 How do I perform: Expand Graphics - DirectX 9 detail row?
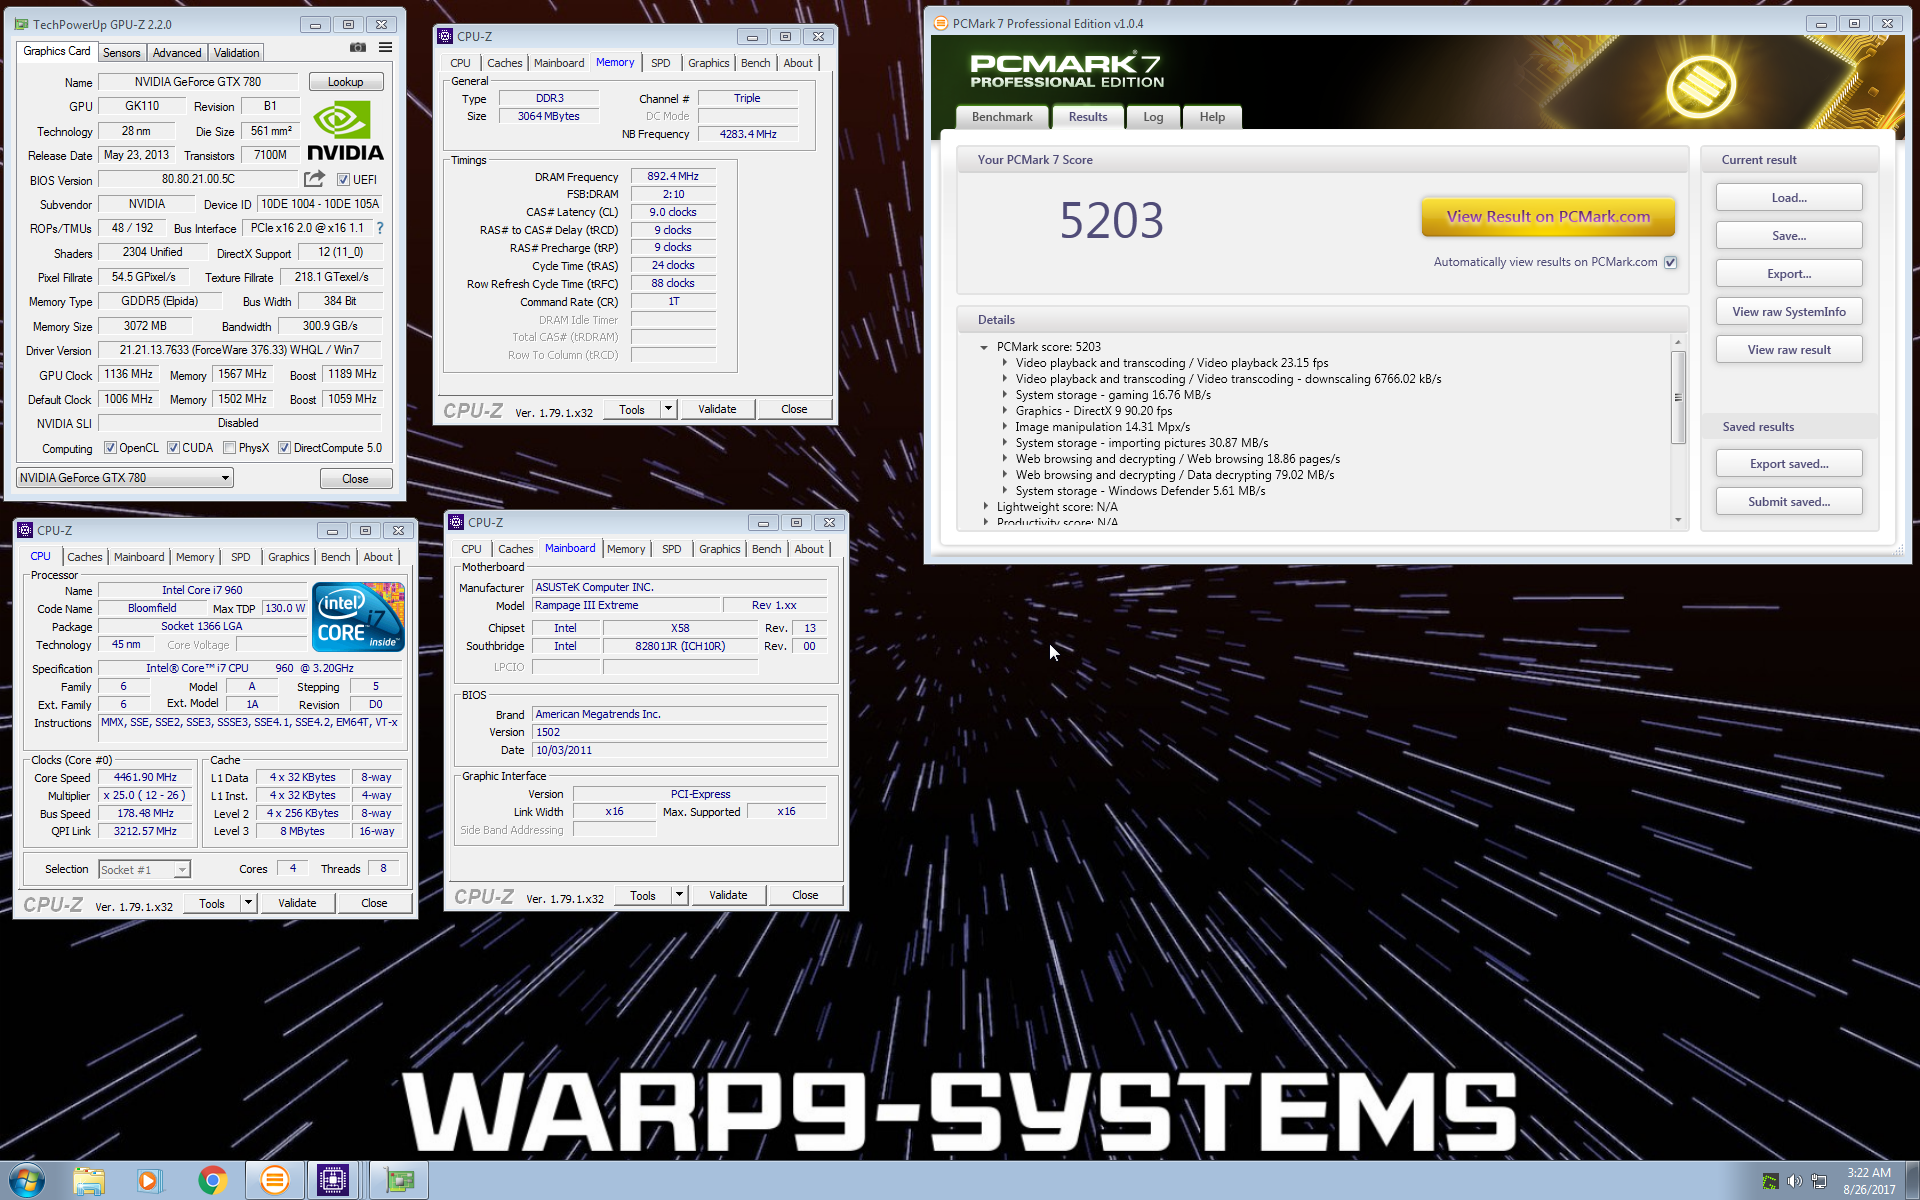1004,411
